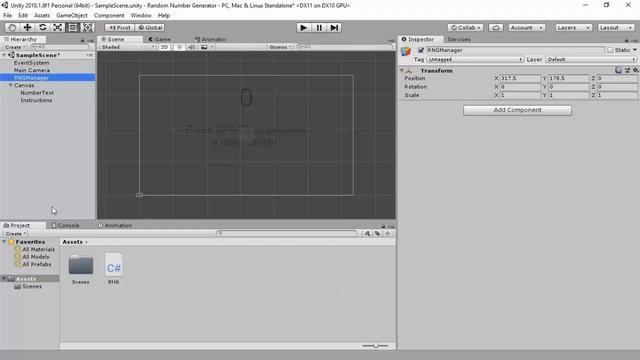Screen dimensions: 640x360
Task: Toggle scene audio icon
Action: [191, 47]
